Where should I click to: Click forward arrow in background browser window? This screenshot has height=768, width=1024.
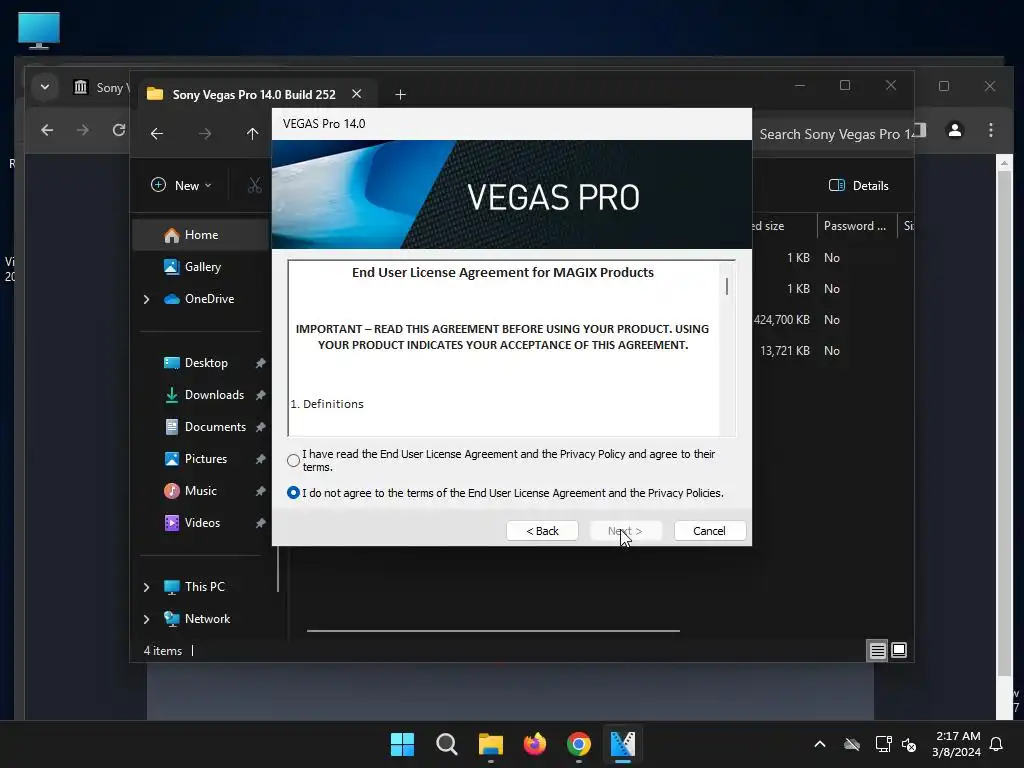click(x=82, y=130)
